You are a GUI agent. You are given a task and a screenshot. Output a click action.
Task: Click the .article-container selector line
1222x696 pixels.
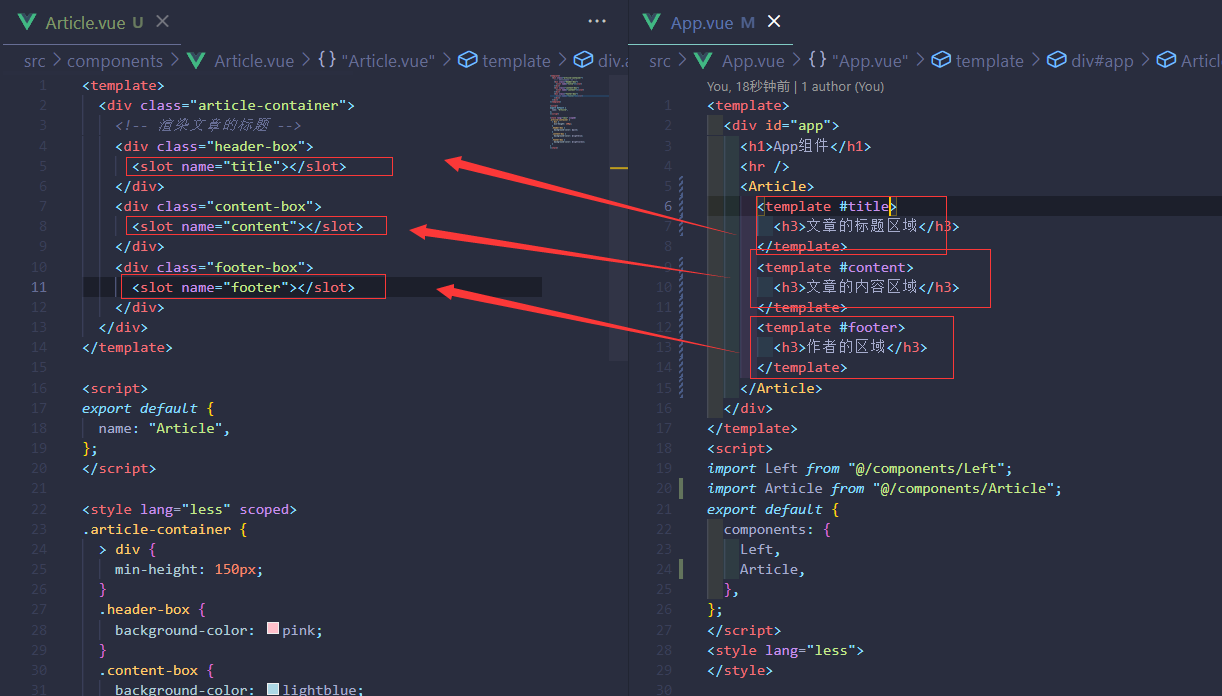tap(164, 529)
